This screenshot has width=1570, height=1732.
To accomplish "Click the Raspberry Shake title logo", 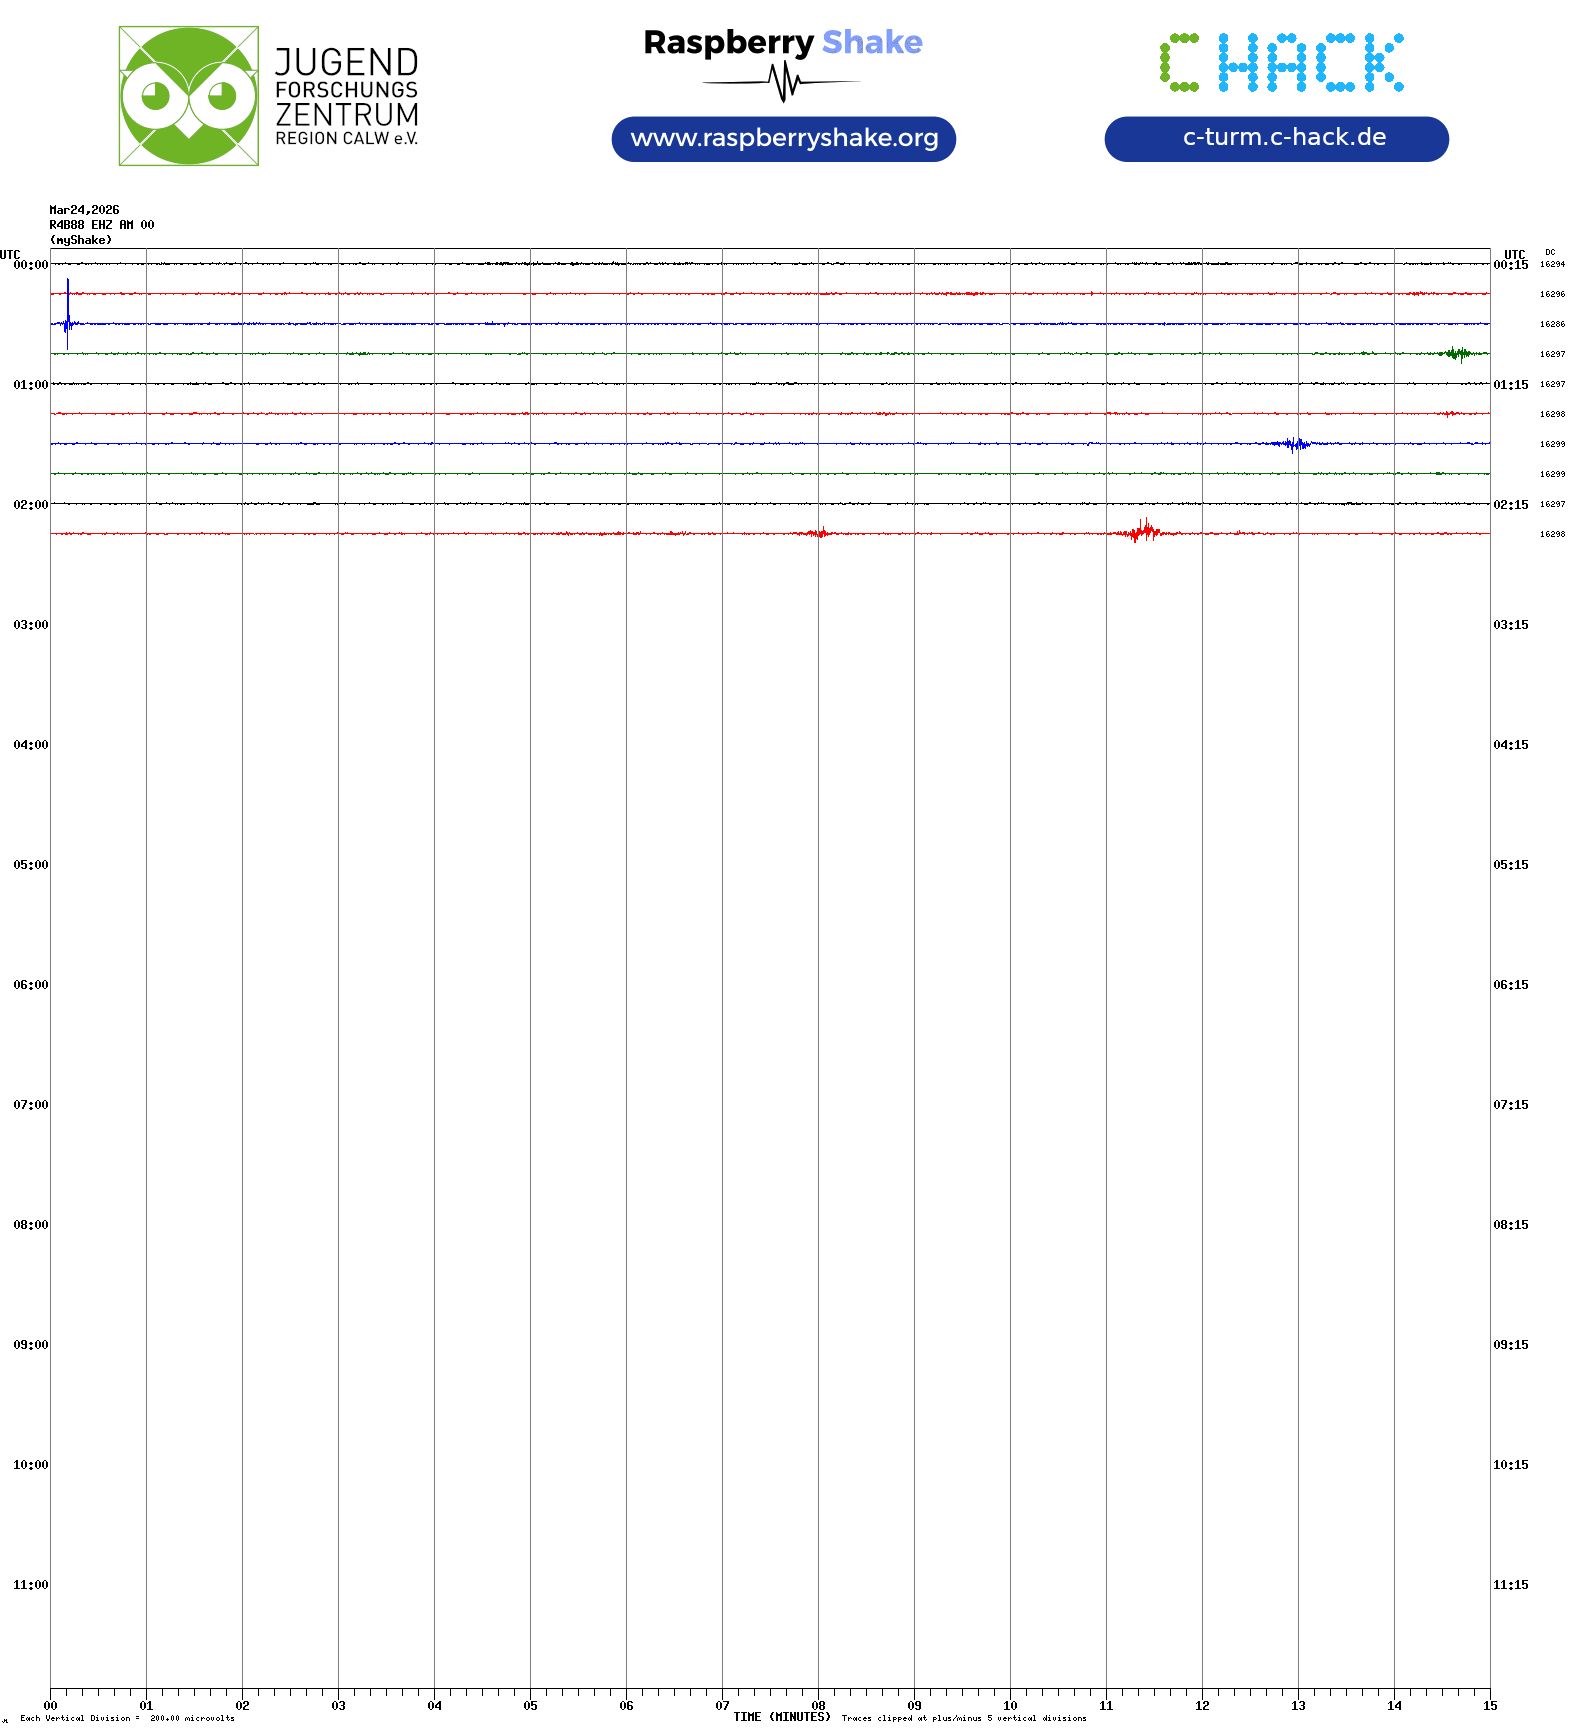I will coord(782,42).
